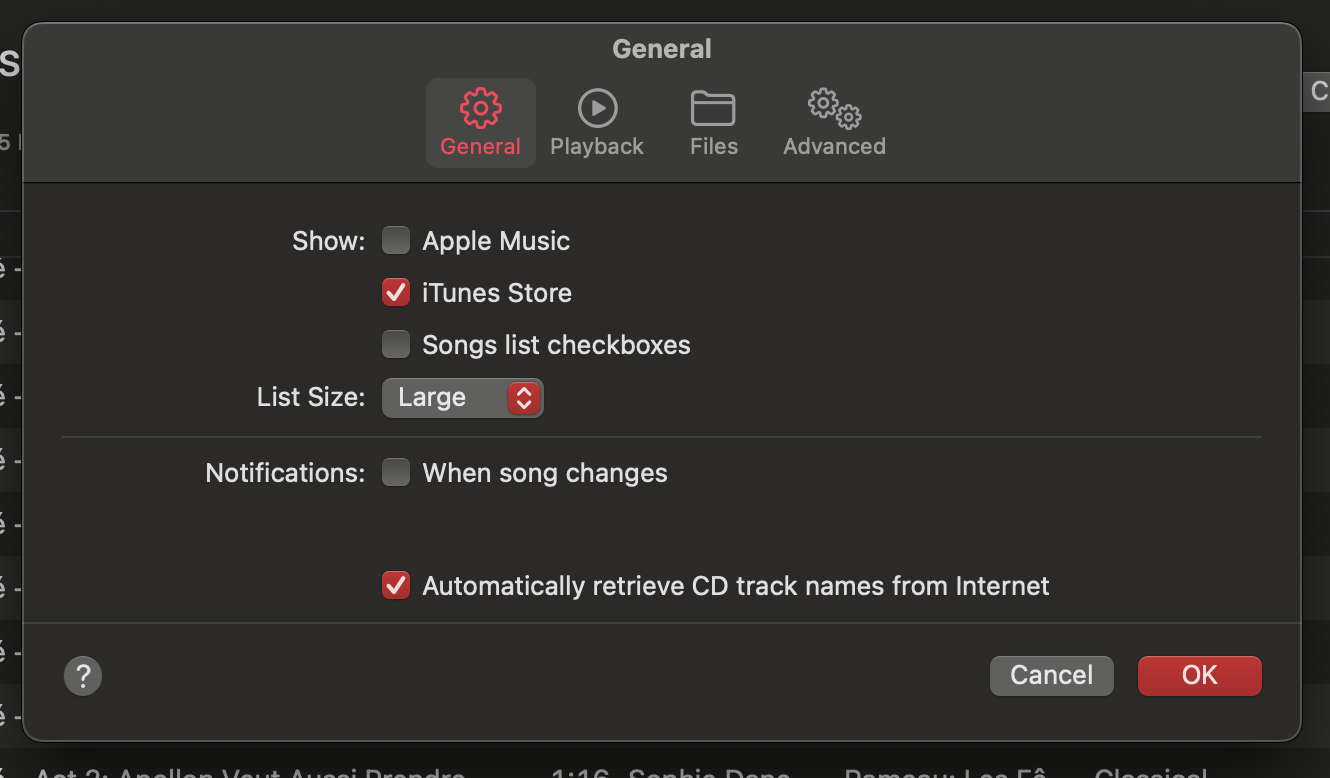Open the List Size dropdown
The height and width of the screenshot is (778, 1330).
click(445, 398)
